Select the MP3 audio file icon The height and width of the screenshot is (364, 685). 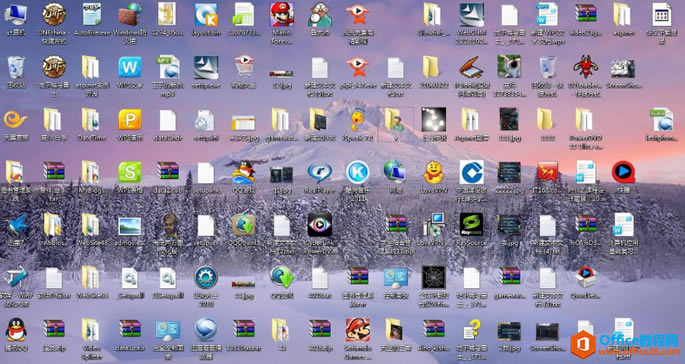[169, 67]
